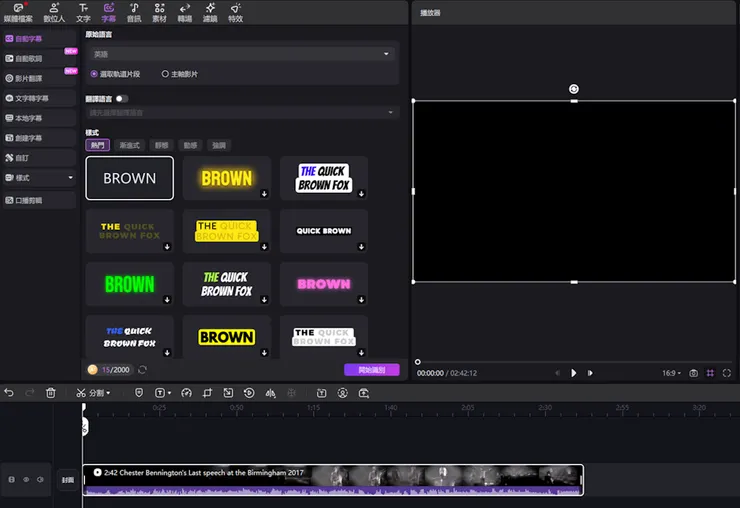
Task: Open the 原始語言 source language dropdown
Action: click(242, 54)
